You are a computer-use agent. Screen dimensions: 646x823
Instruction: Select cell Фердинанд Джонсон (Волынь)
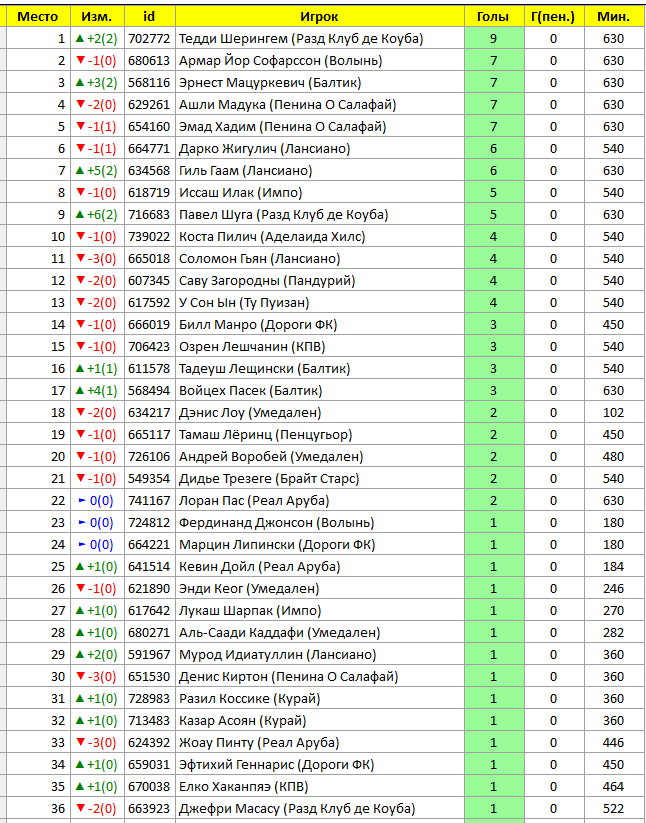point(320,523)
